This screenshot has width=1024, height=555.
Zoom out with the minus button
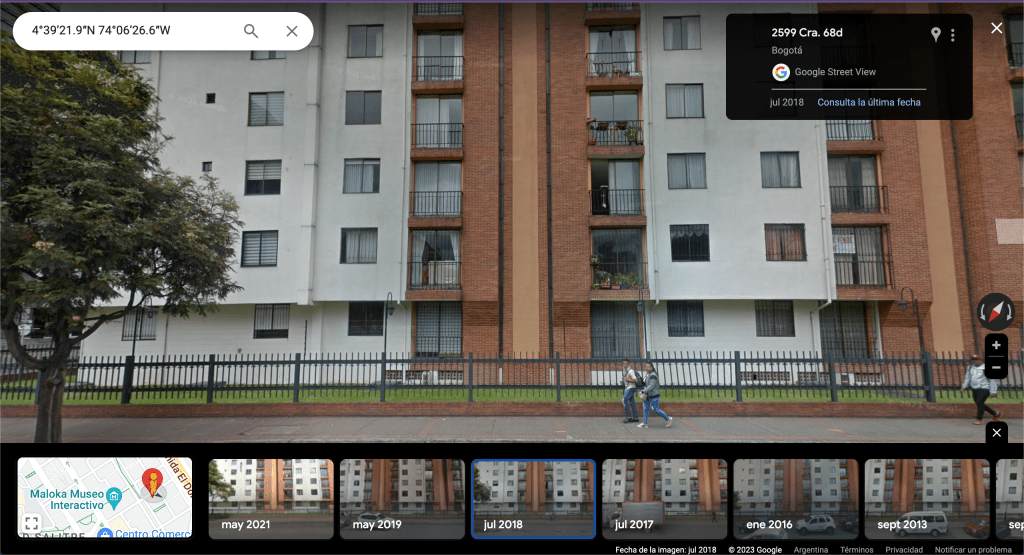996,368
